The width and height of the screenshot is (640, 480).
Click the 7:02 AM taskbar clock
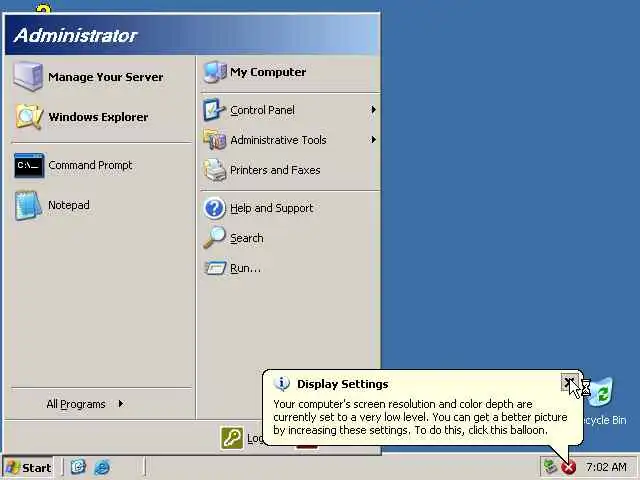tap(606, 467)
